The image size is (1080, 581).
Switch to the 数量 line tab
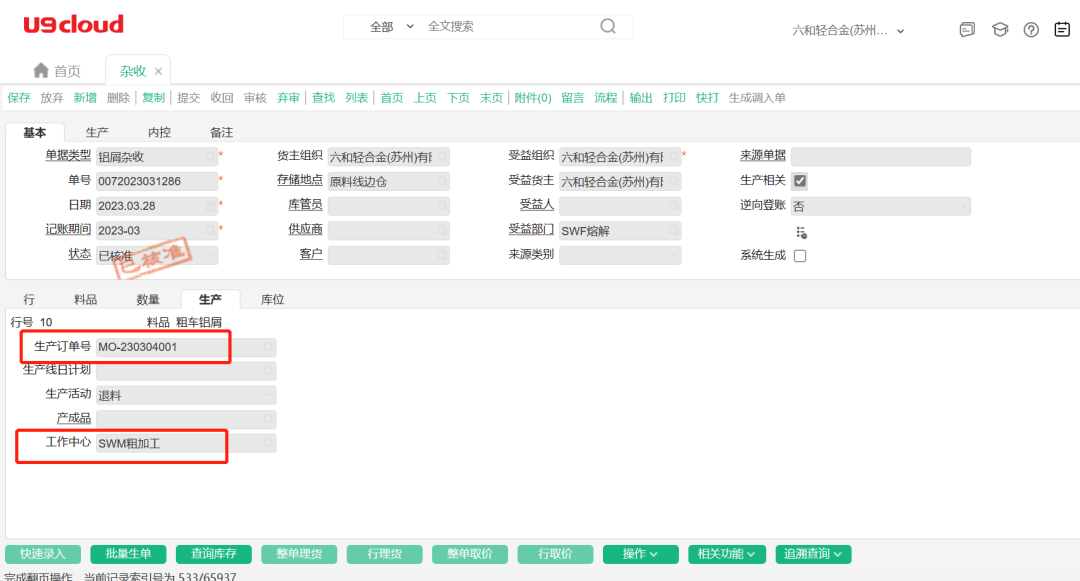pyautogui.click(x=148, y=299)
